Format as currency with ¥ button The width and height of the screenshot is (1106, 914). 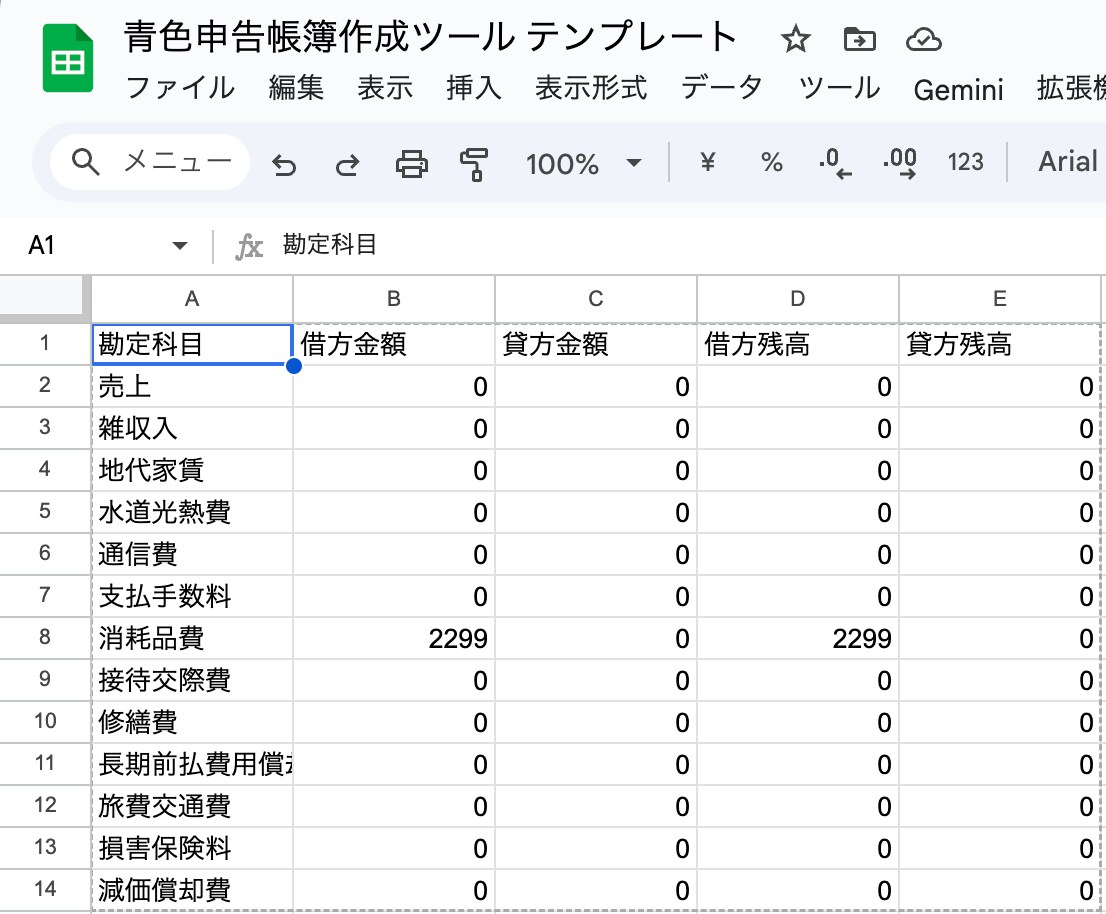tap(707, 162)
